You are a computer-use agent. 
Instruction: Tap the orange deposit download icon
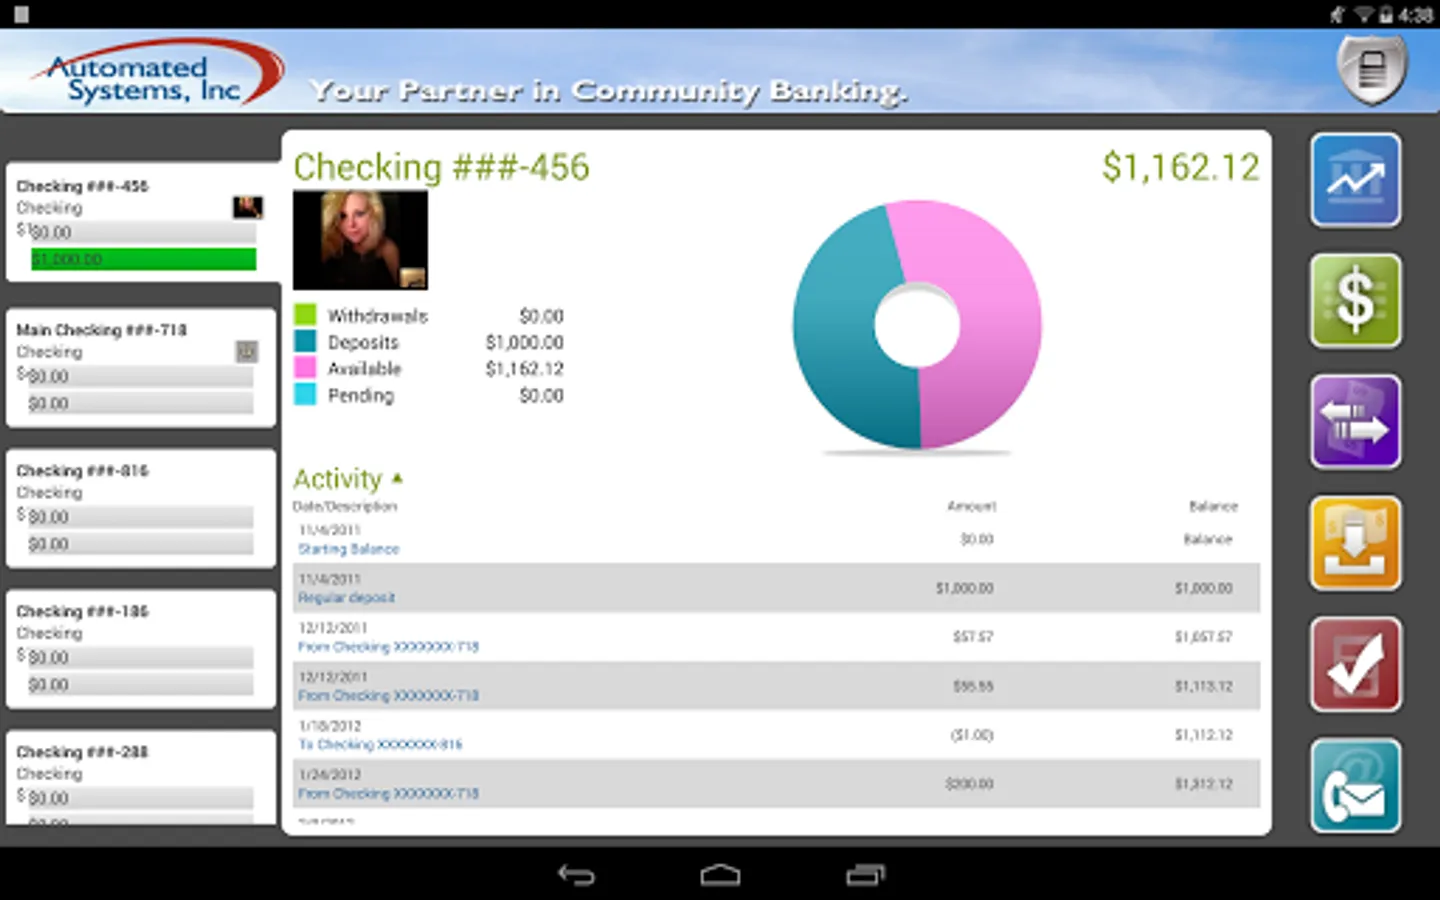[x=1355, y=543]
